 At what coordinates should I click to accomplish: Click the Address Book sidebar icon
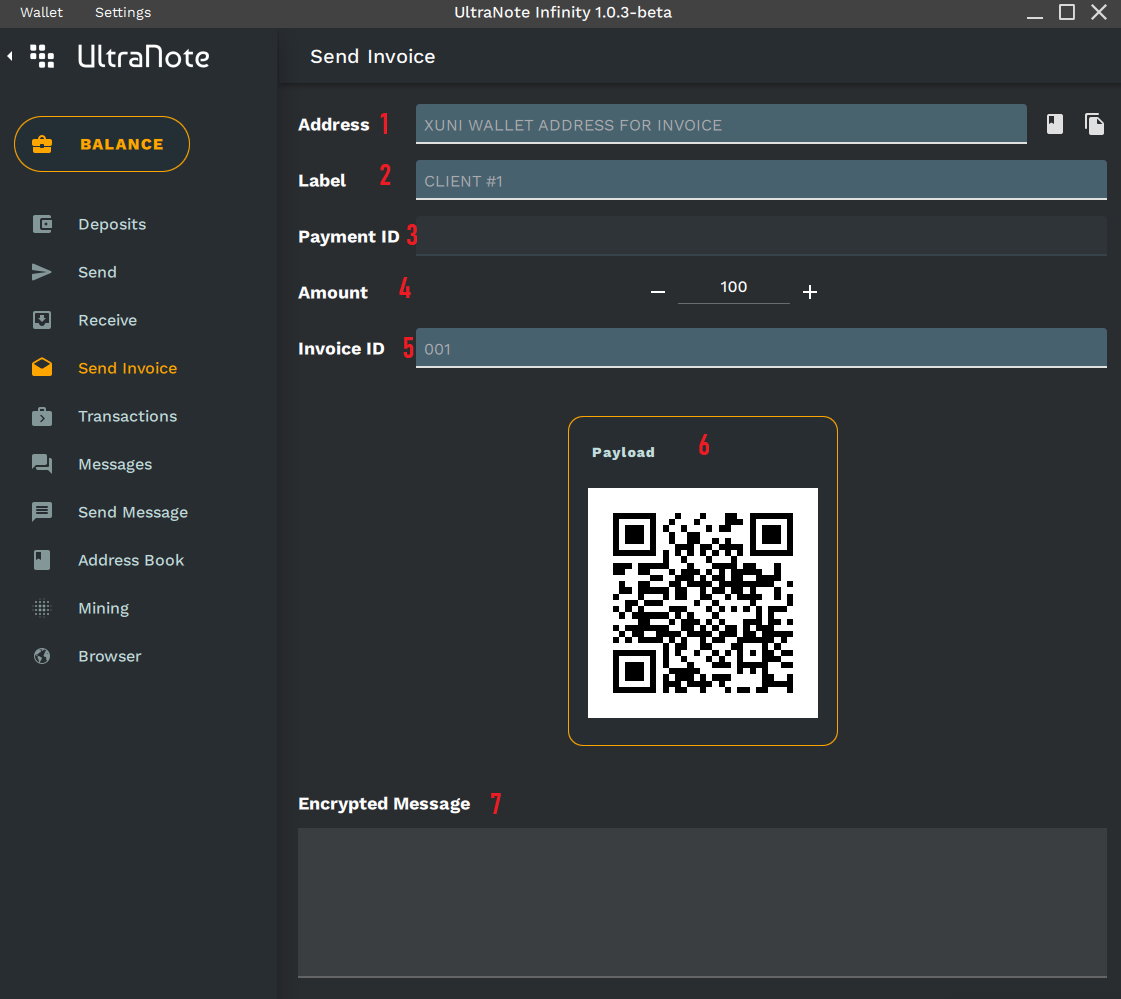42,560
